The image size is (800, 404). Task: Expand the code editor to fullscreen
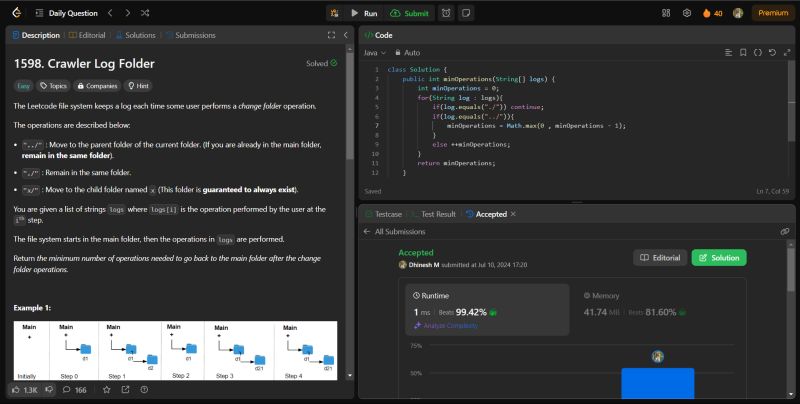[x=788, y=52]
